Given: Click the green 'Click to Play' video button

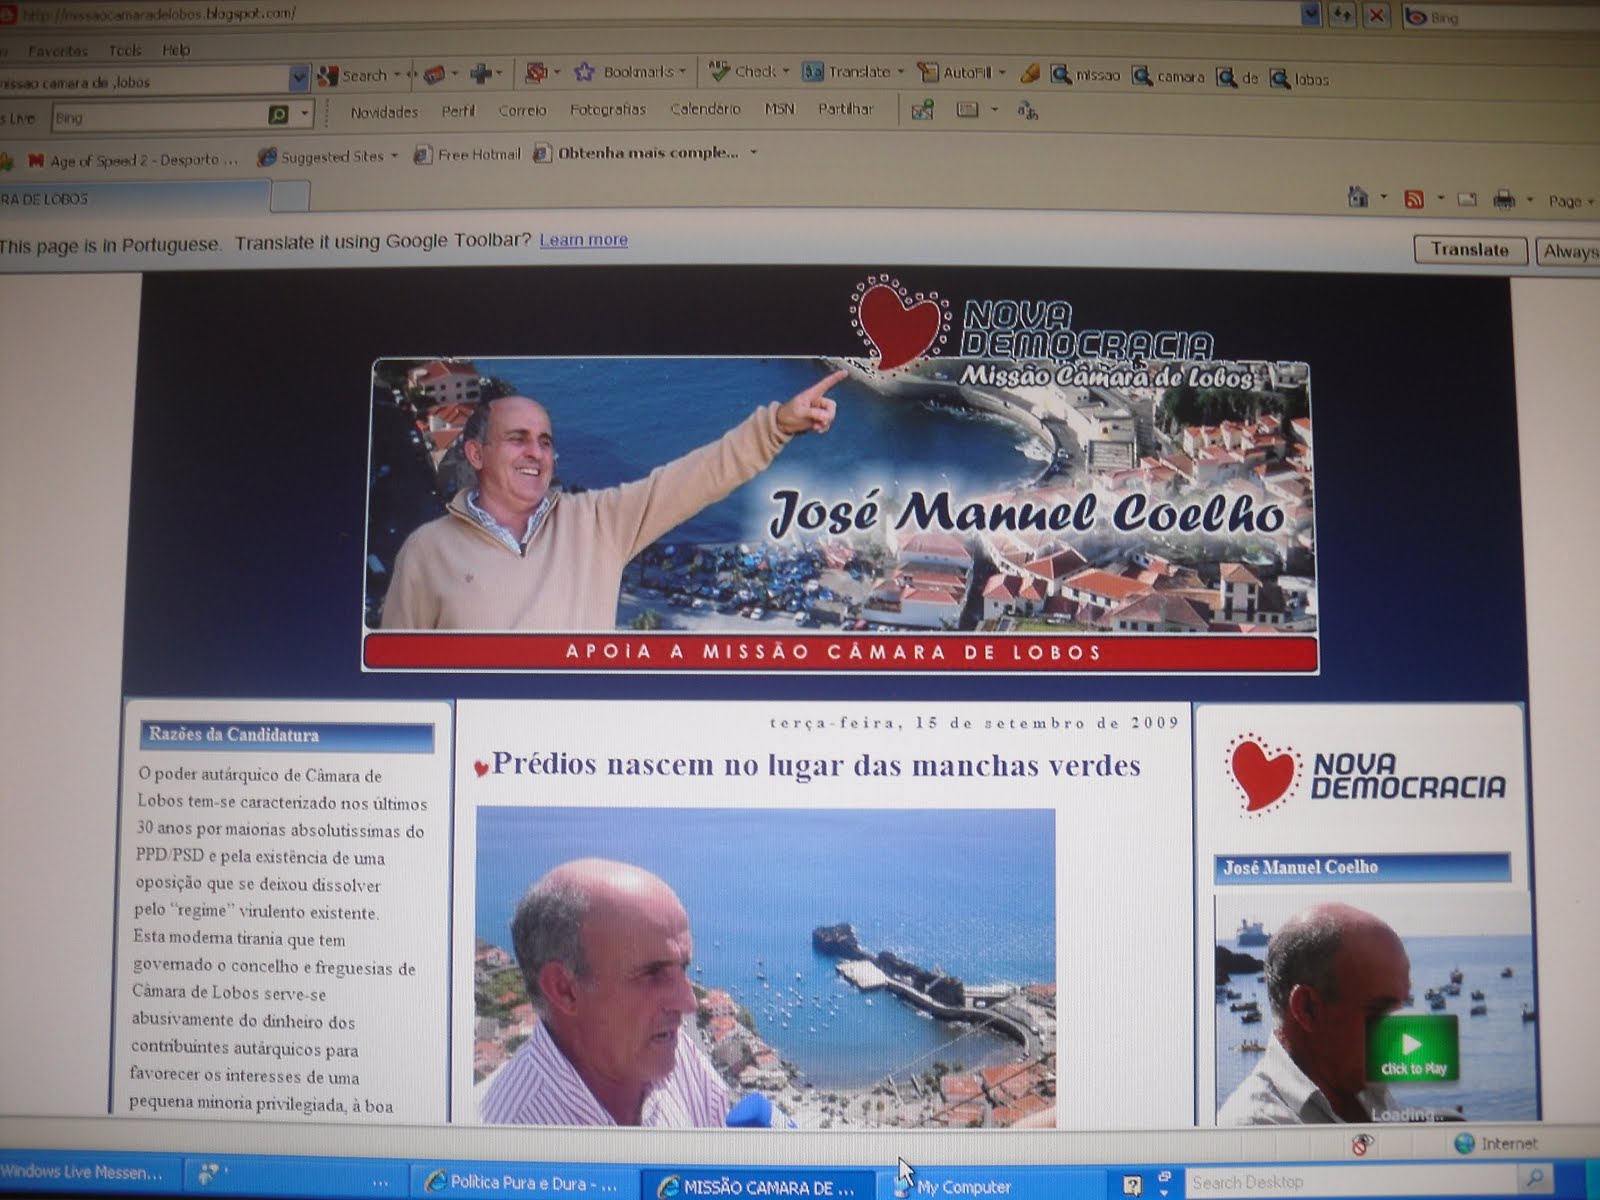Looking at the screenshot, I should coord(1411,1049).
